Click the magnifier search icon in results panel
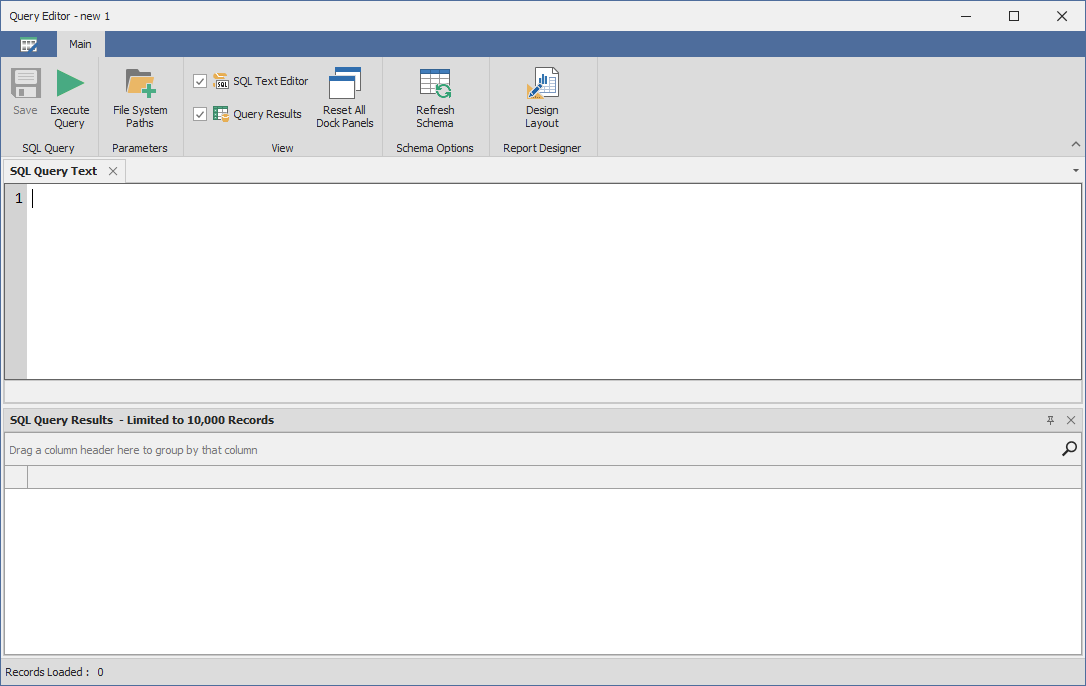1086x686 pixels. click(x=1069, y=449)
